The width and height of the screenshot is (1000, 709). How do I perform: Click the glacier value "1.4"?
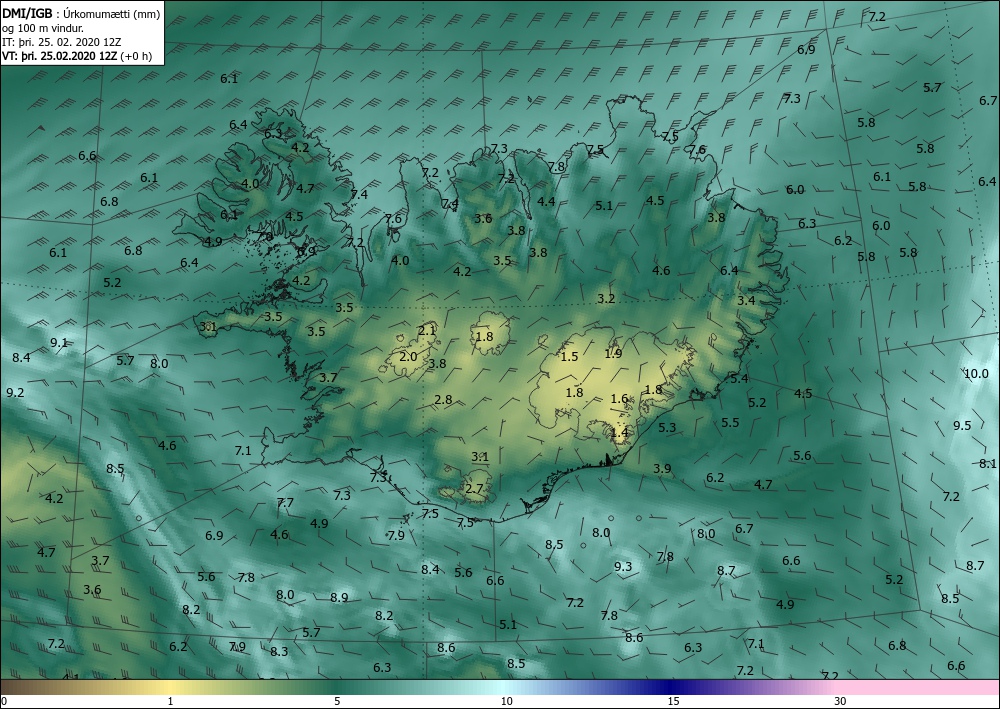tap(620, 432)
